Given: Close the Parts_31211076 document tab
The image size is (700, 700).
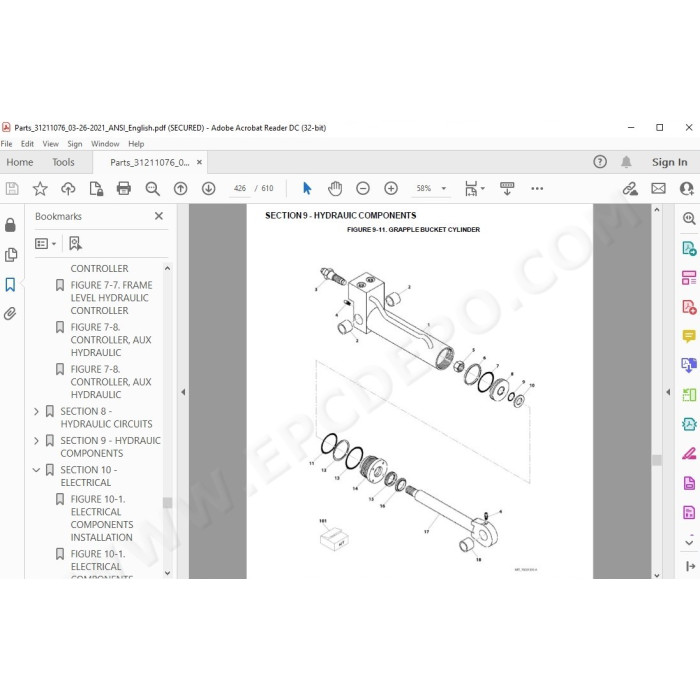Looking at the screenshot, I should point(200,162).
